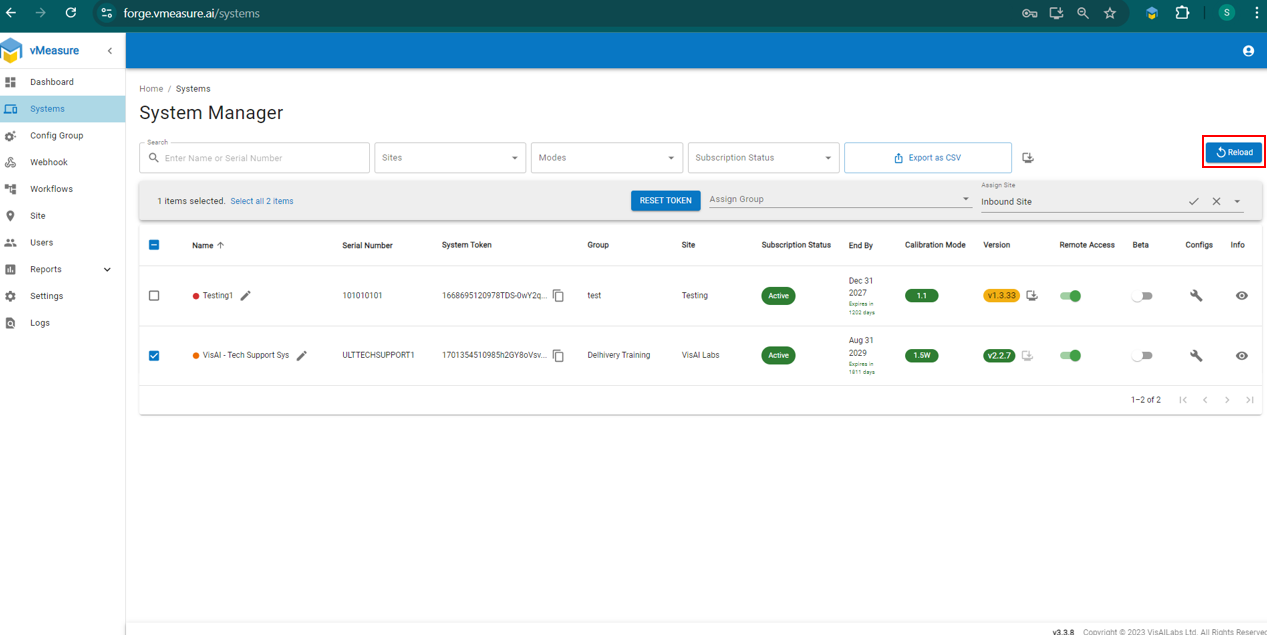Open Config Group from the sidebar

point(56,136)
